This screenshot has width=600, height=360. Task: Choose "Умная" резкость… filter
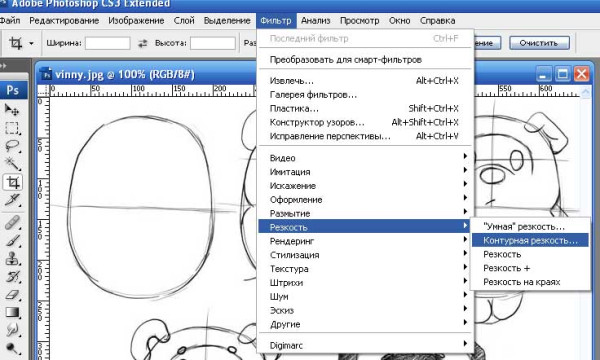click(530, 226)
